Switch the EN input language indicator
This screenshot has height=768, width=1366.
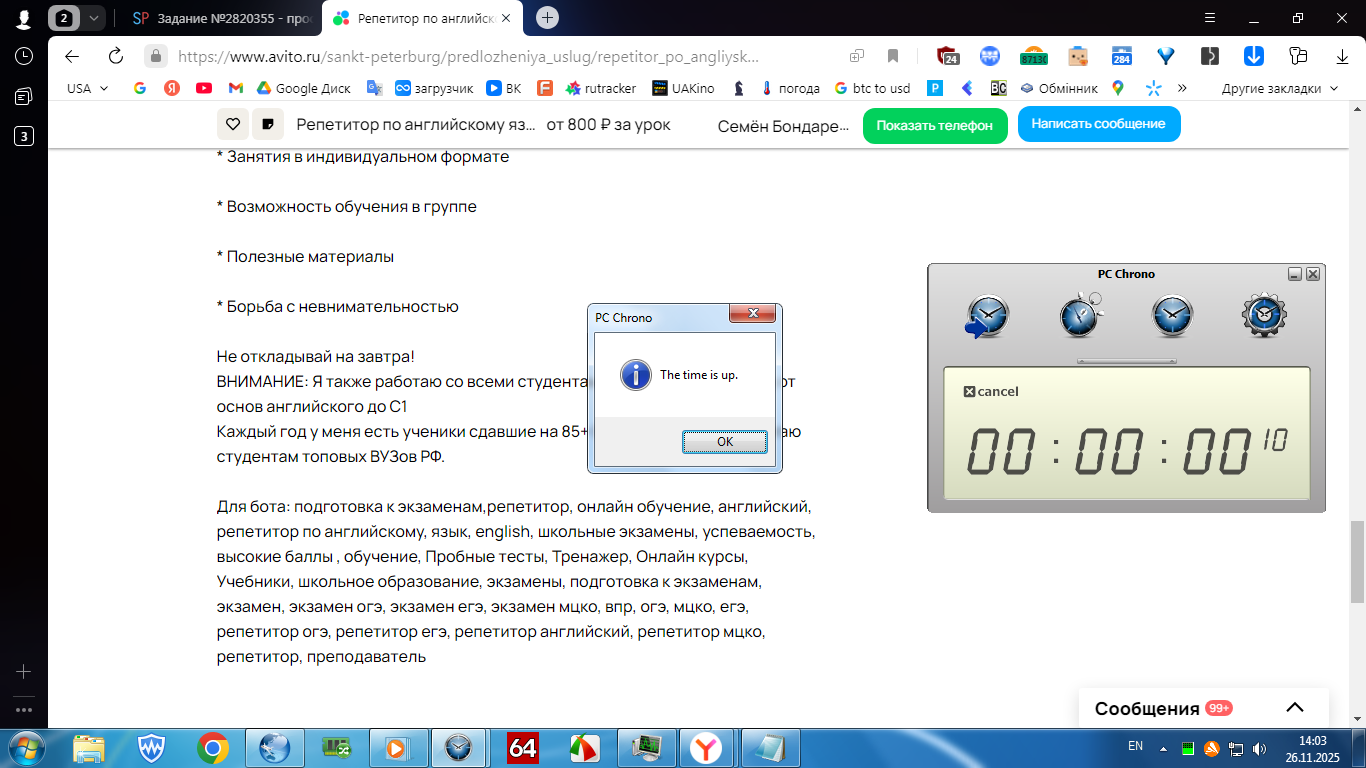(1135, 746)
